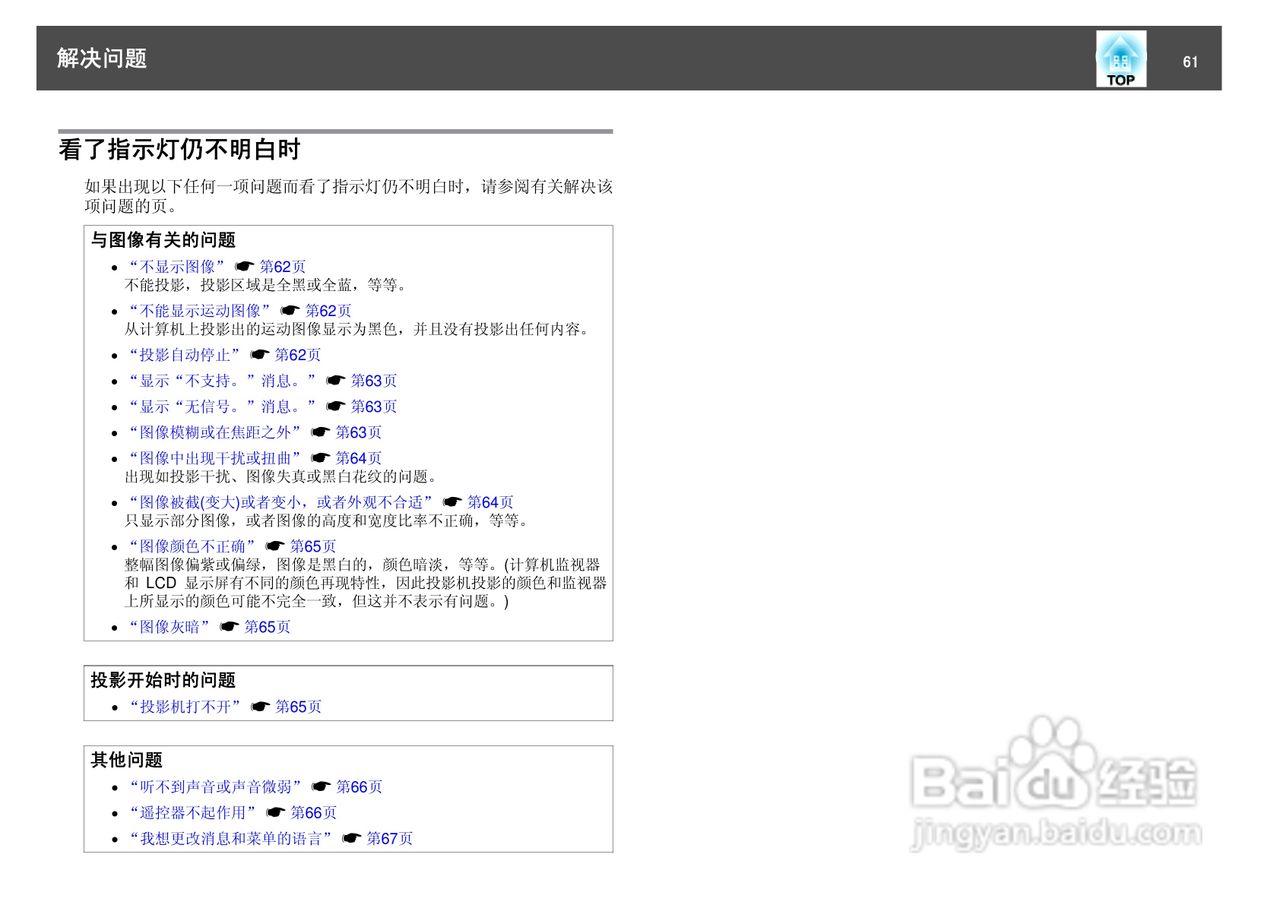Open the “图像灰暗” link
1280x905 pixels.
coord(170,627)
